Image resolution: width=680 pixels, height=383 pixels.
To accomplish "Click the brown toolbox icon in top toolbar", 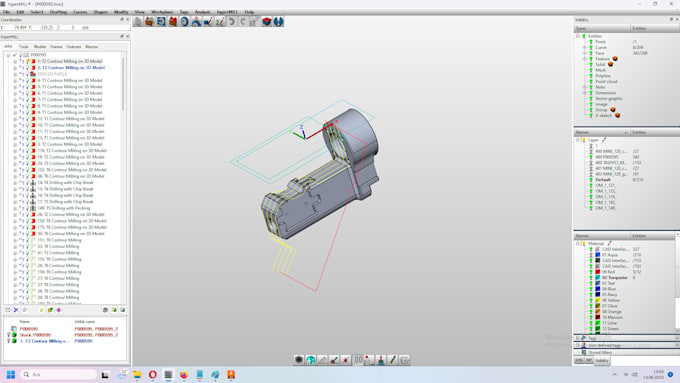I will (150, 22).
